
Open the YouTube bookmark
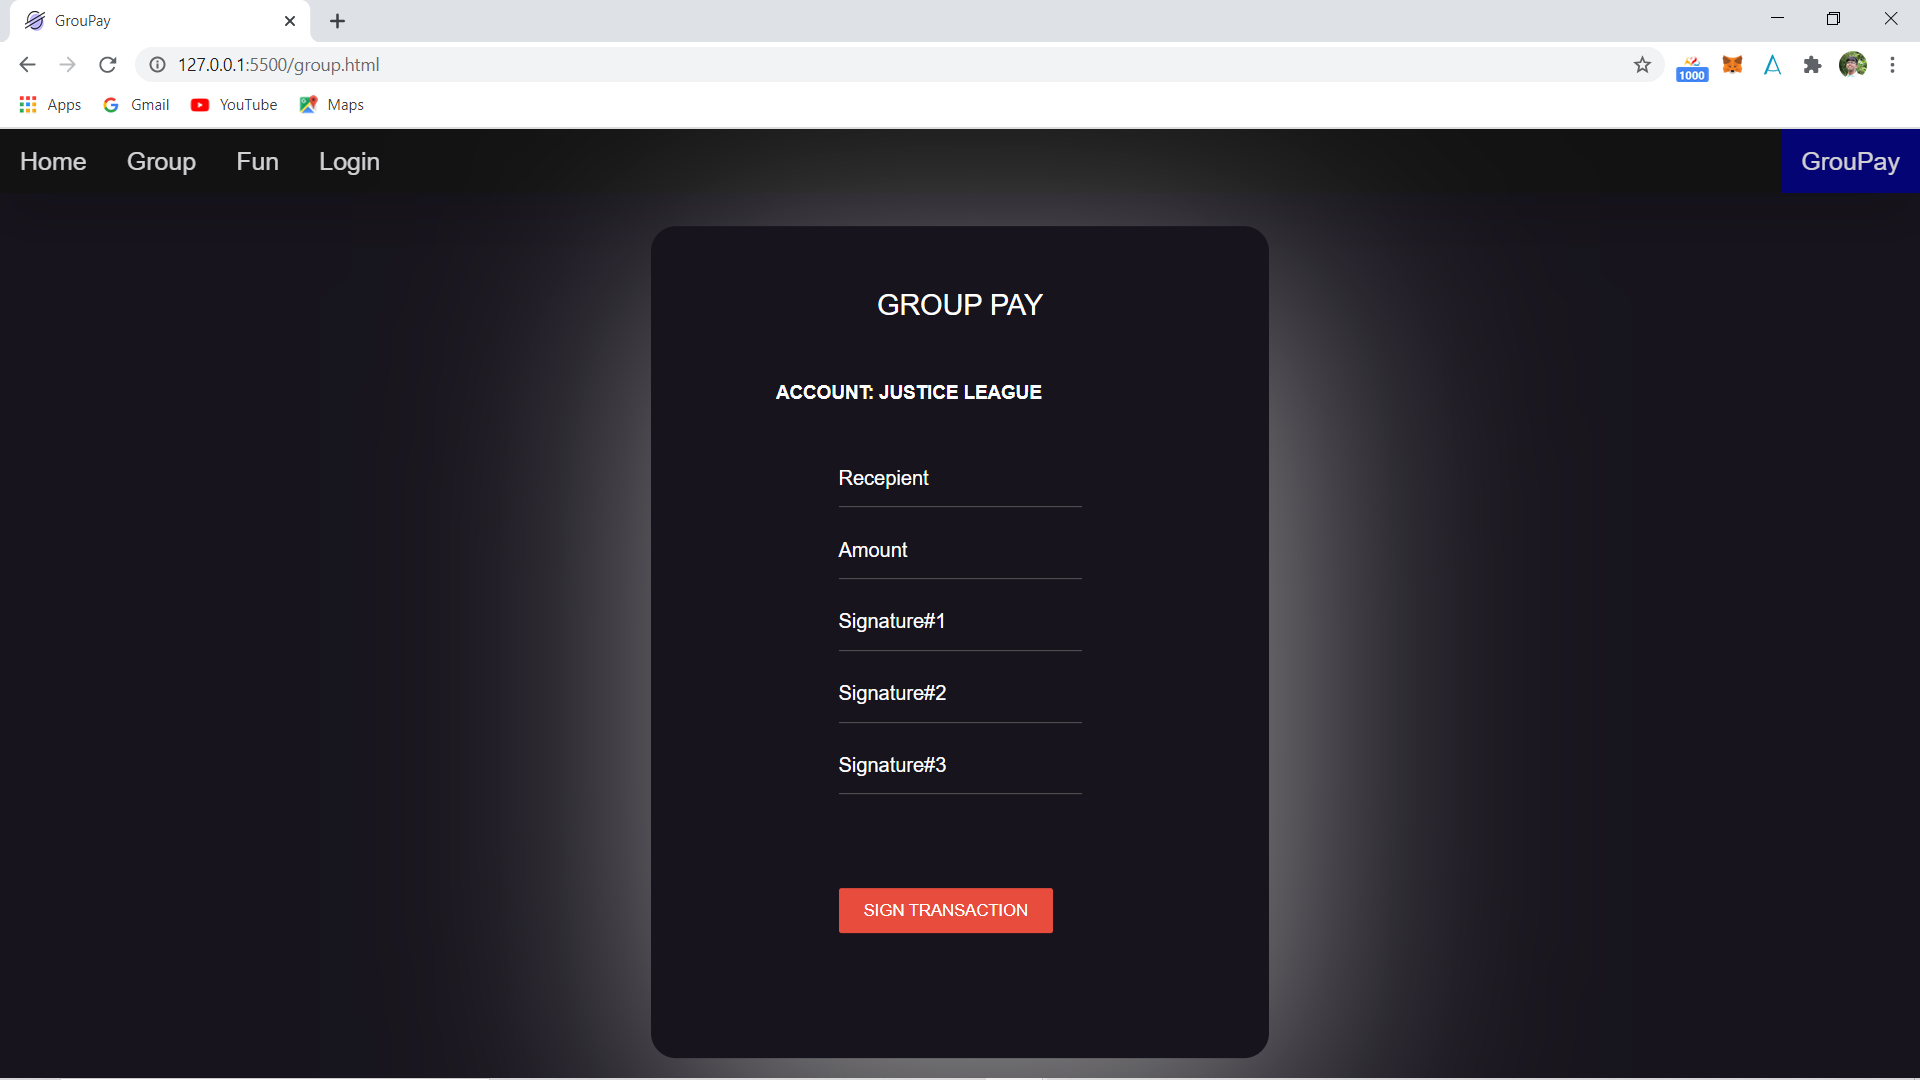(234, 105)
